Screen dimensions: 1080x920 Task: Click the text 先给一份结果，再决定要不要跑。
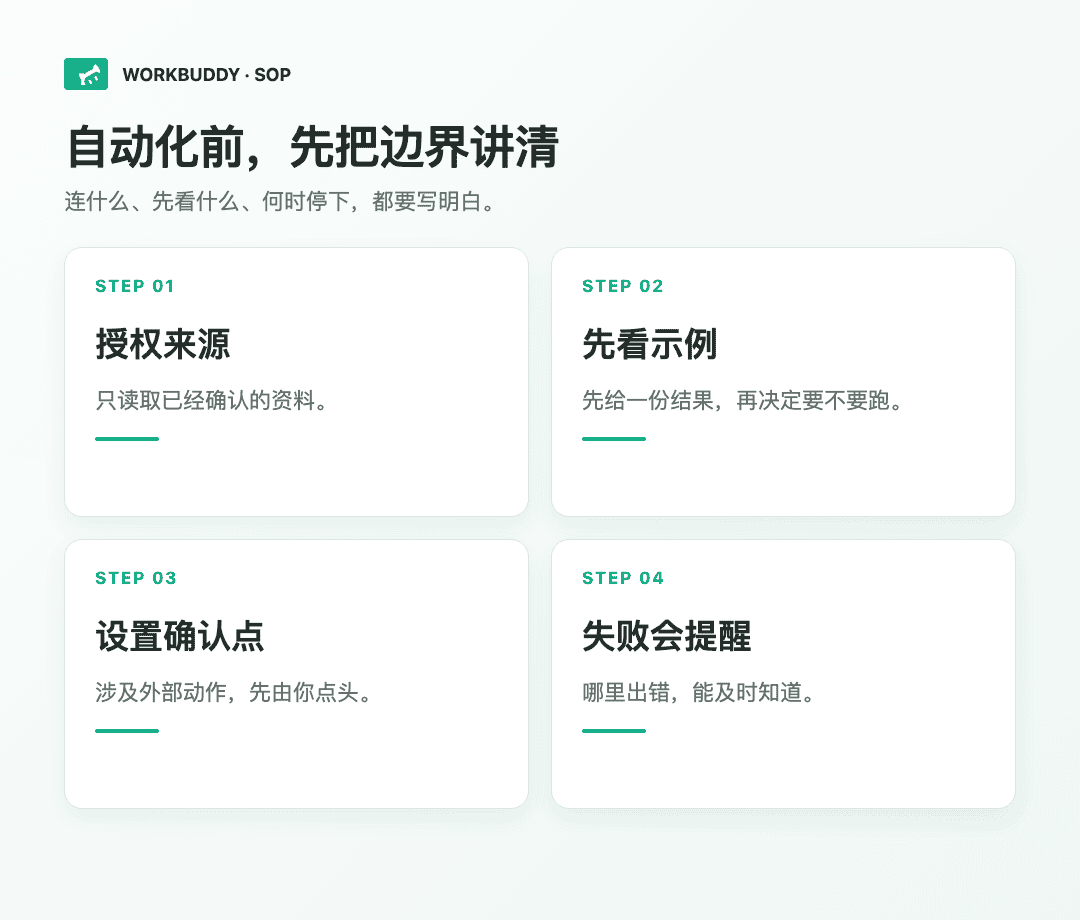coord(742,400)
